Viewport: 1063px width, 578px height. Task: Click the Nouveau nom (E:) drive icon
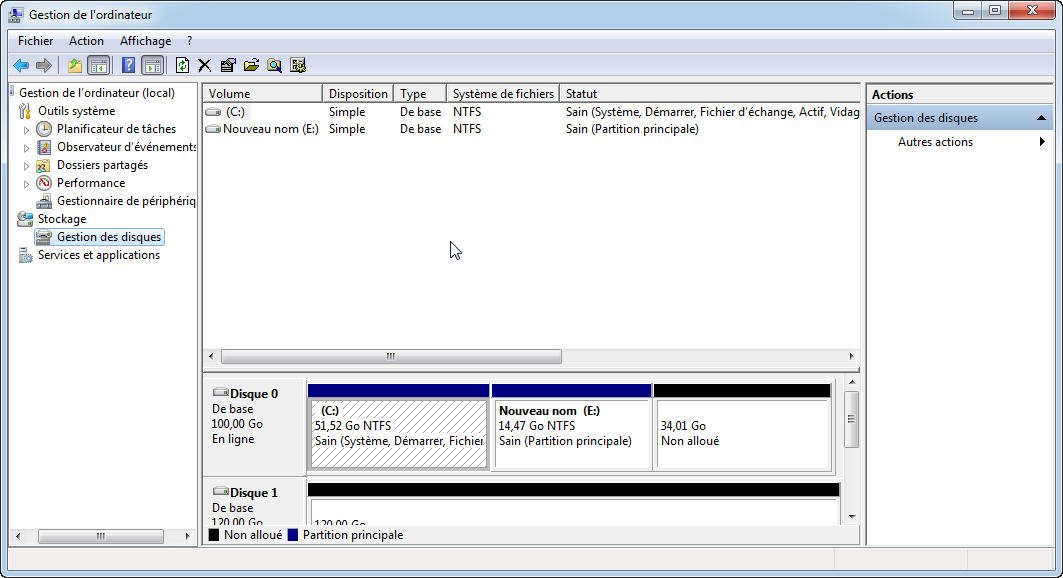pos(214,129)
